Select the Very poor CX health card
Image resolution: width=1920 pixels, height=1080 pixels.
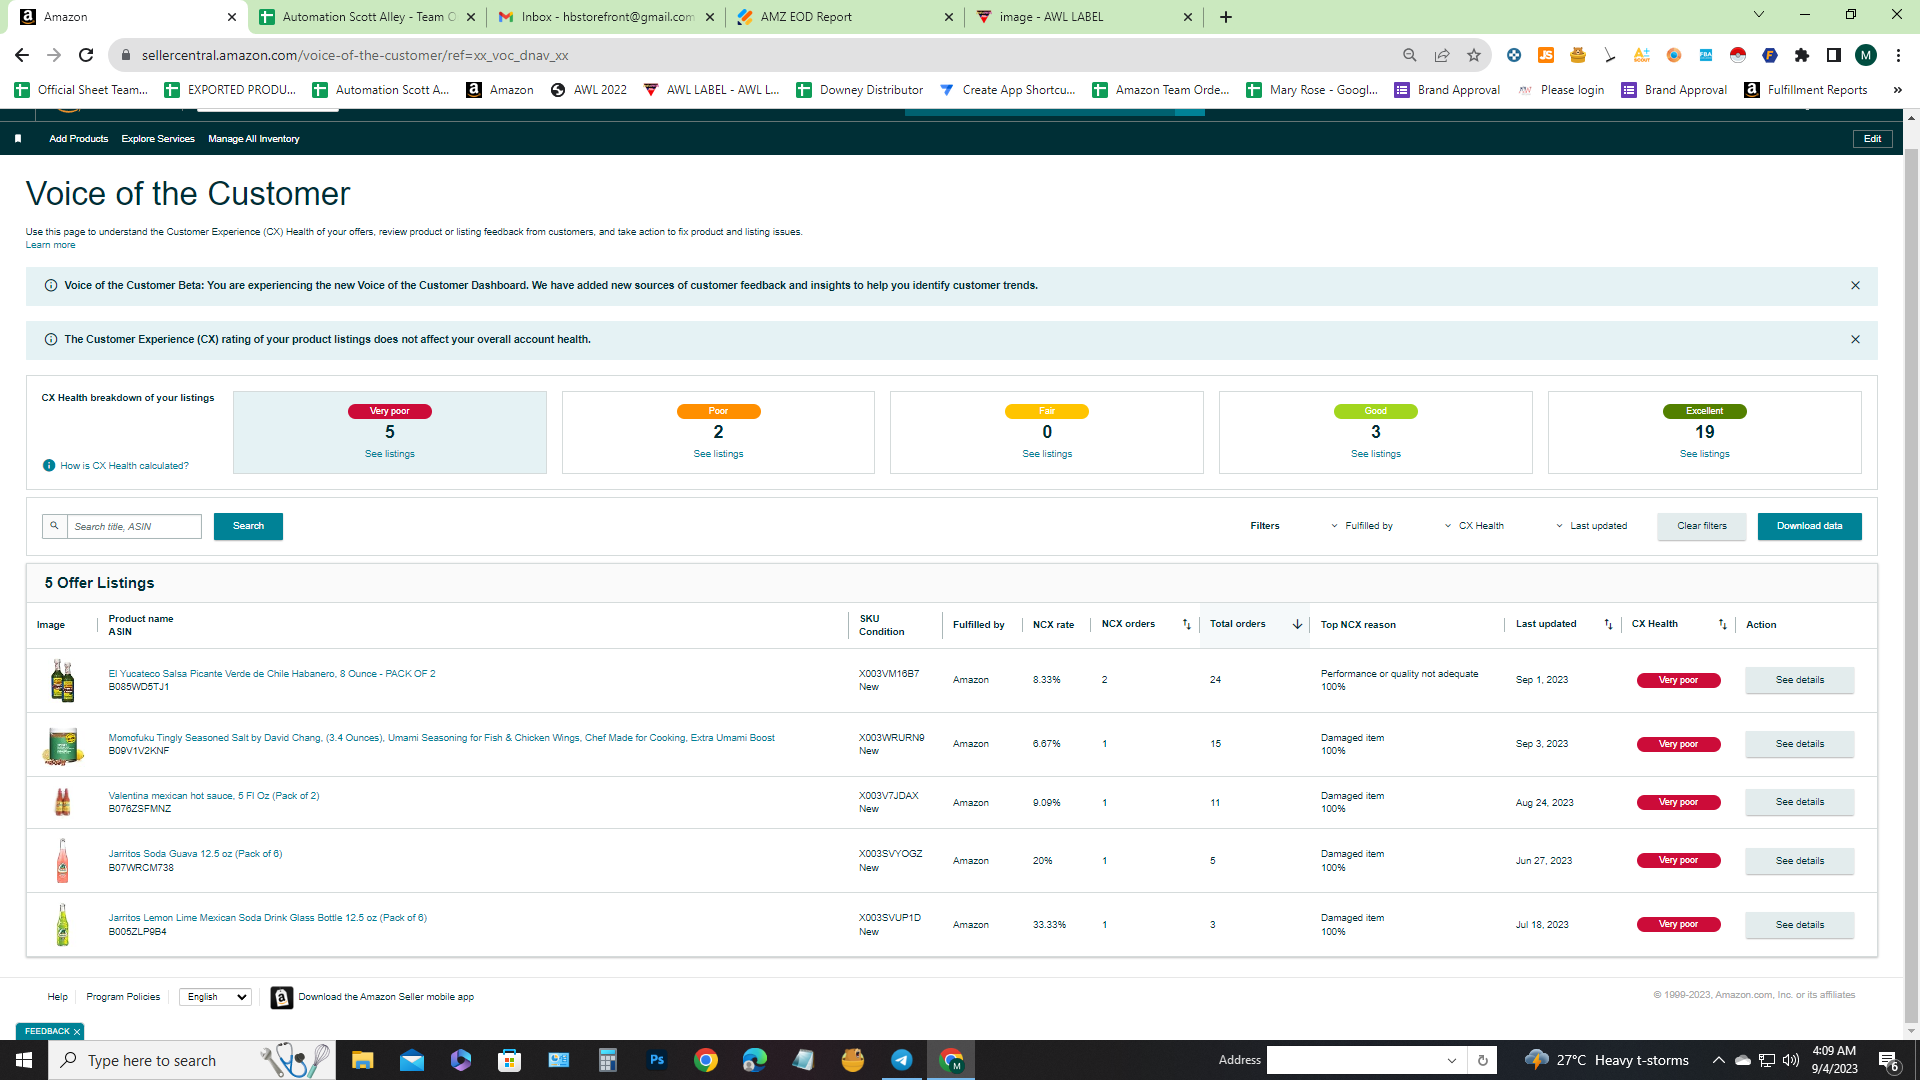pyautogui.click(x=390, y=432)
